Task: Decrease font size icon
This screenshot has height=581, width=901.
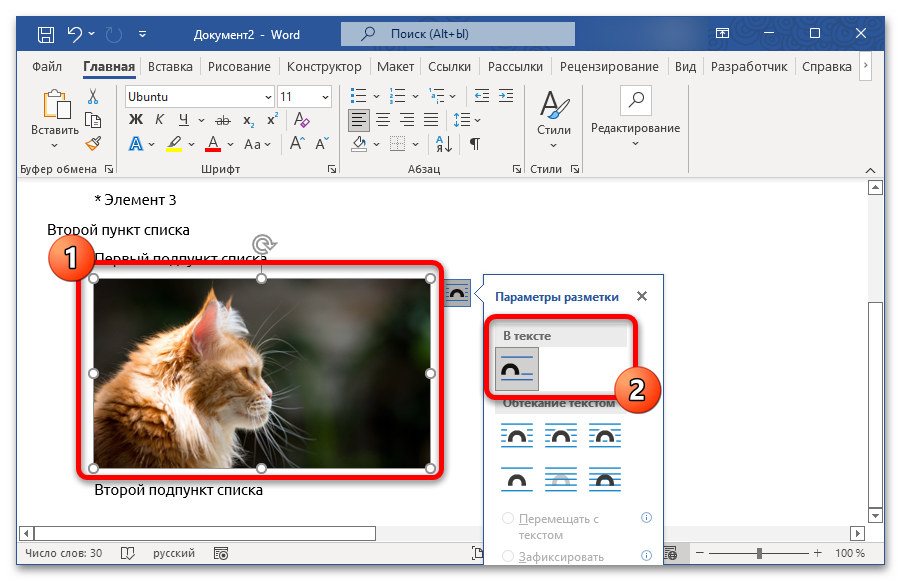Action: (322, 143)
